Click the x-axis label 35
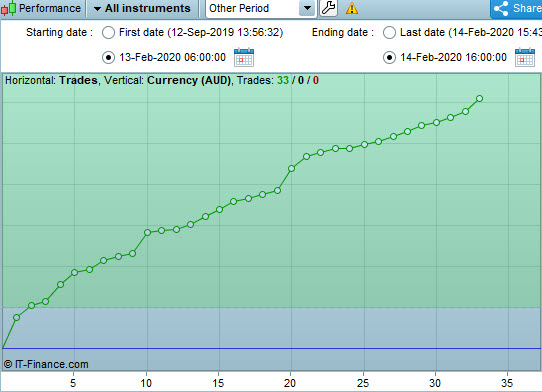 point(507,383)
